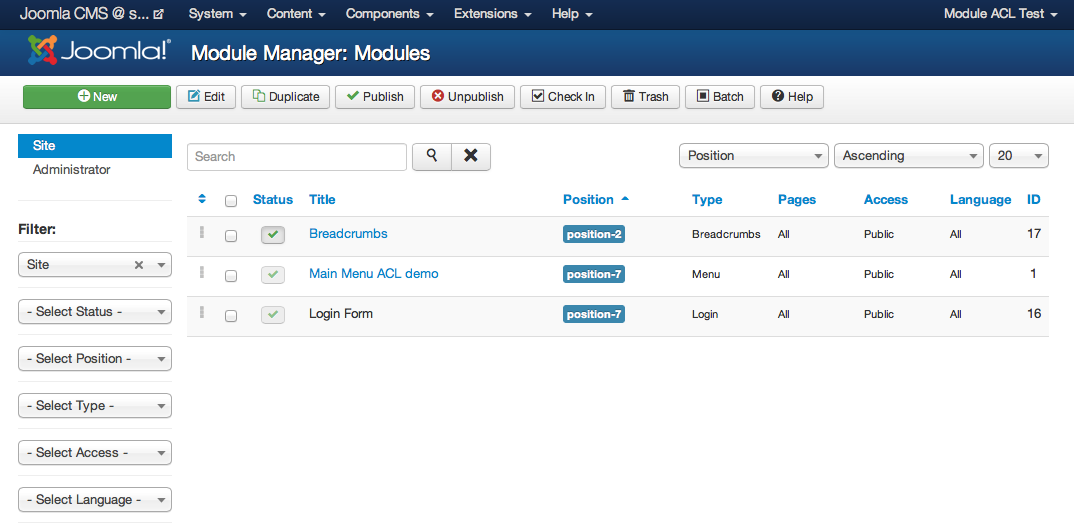Sort by the Status column header
Image resolution: width=1074 pixels, height=526 pixels.
273,199
